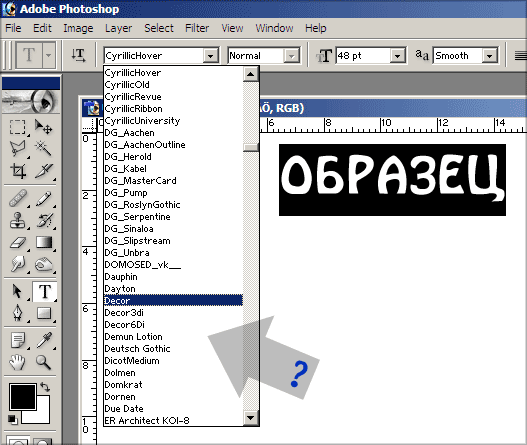The height and width of the screenshot is (445, 527).
Task: Choose ER Architect KOI-8 font
Action: pos(173,420)
